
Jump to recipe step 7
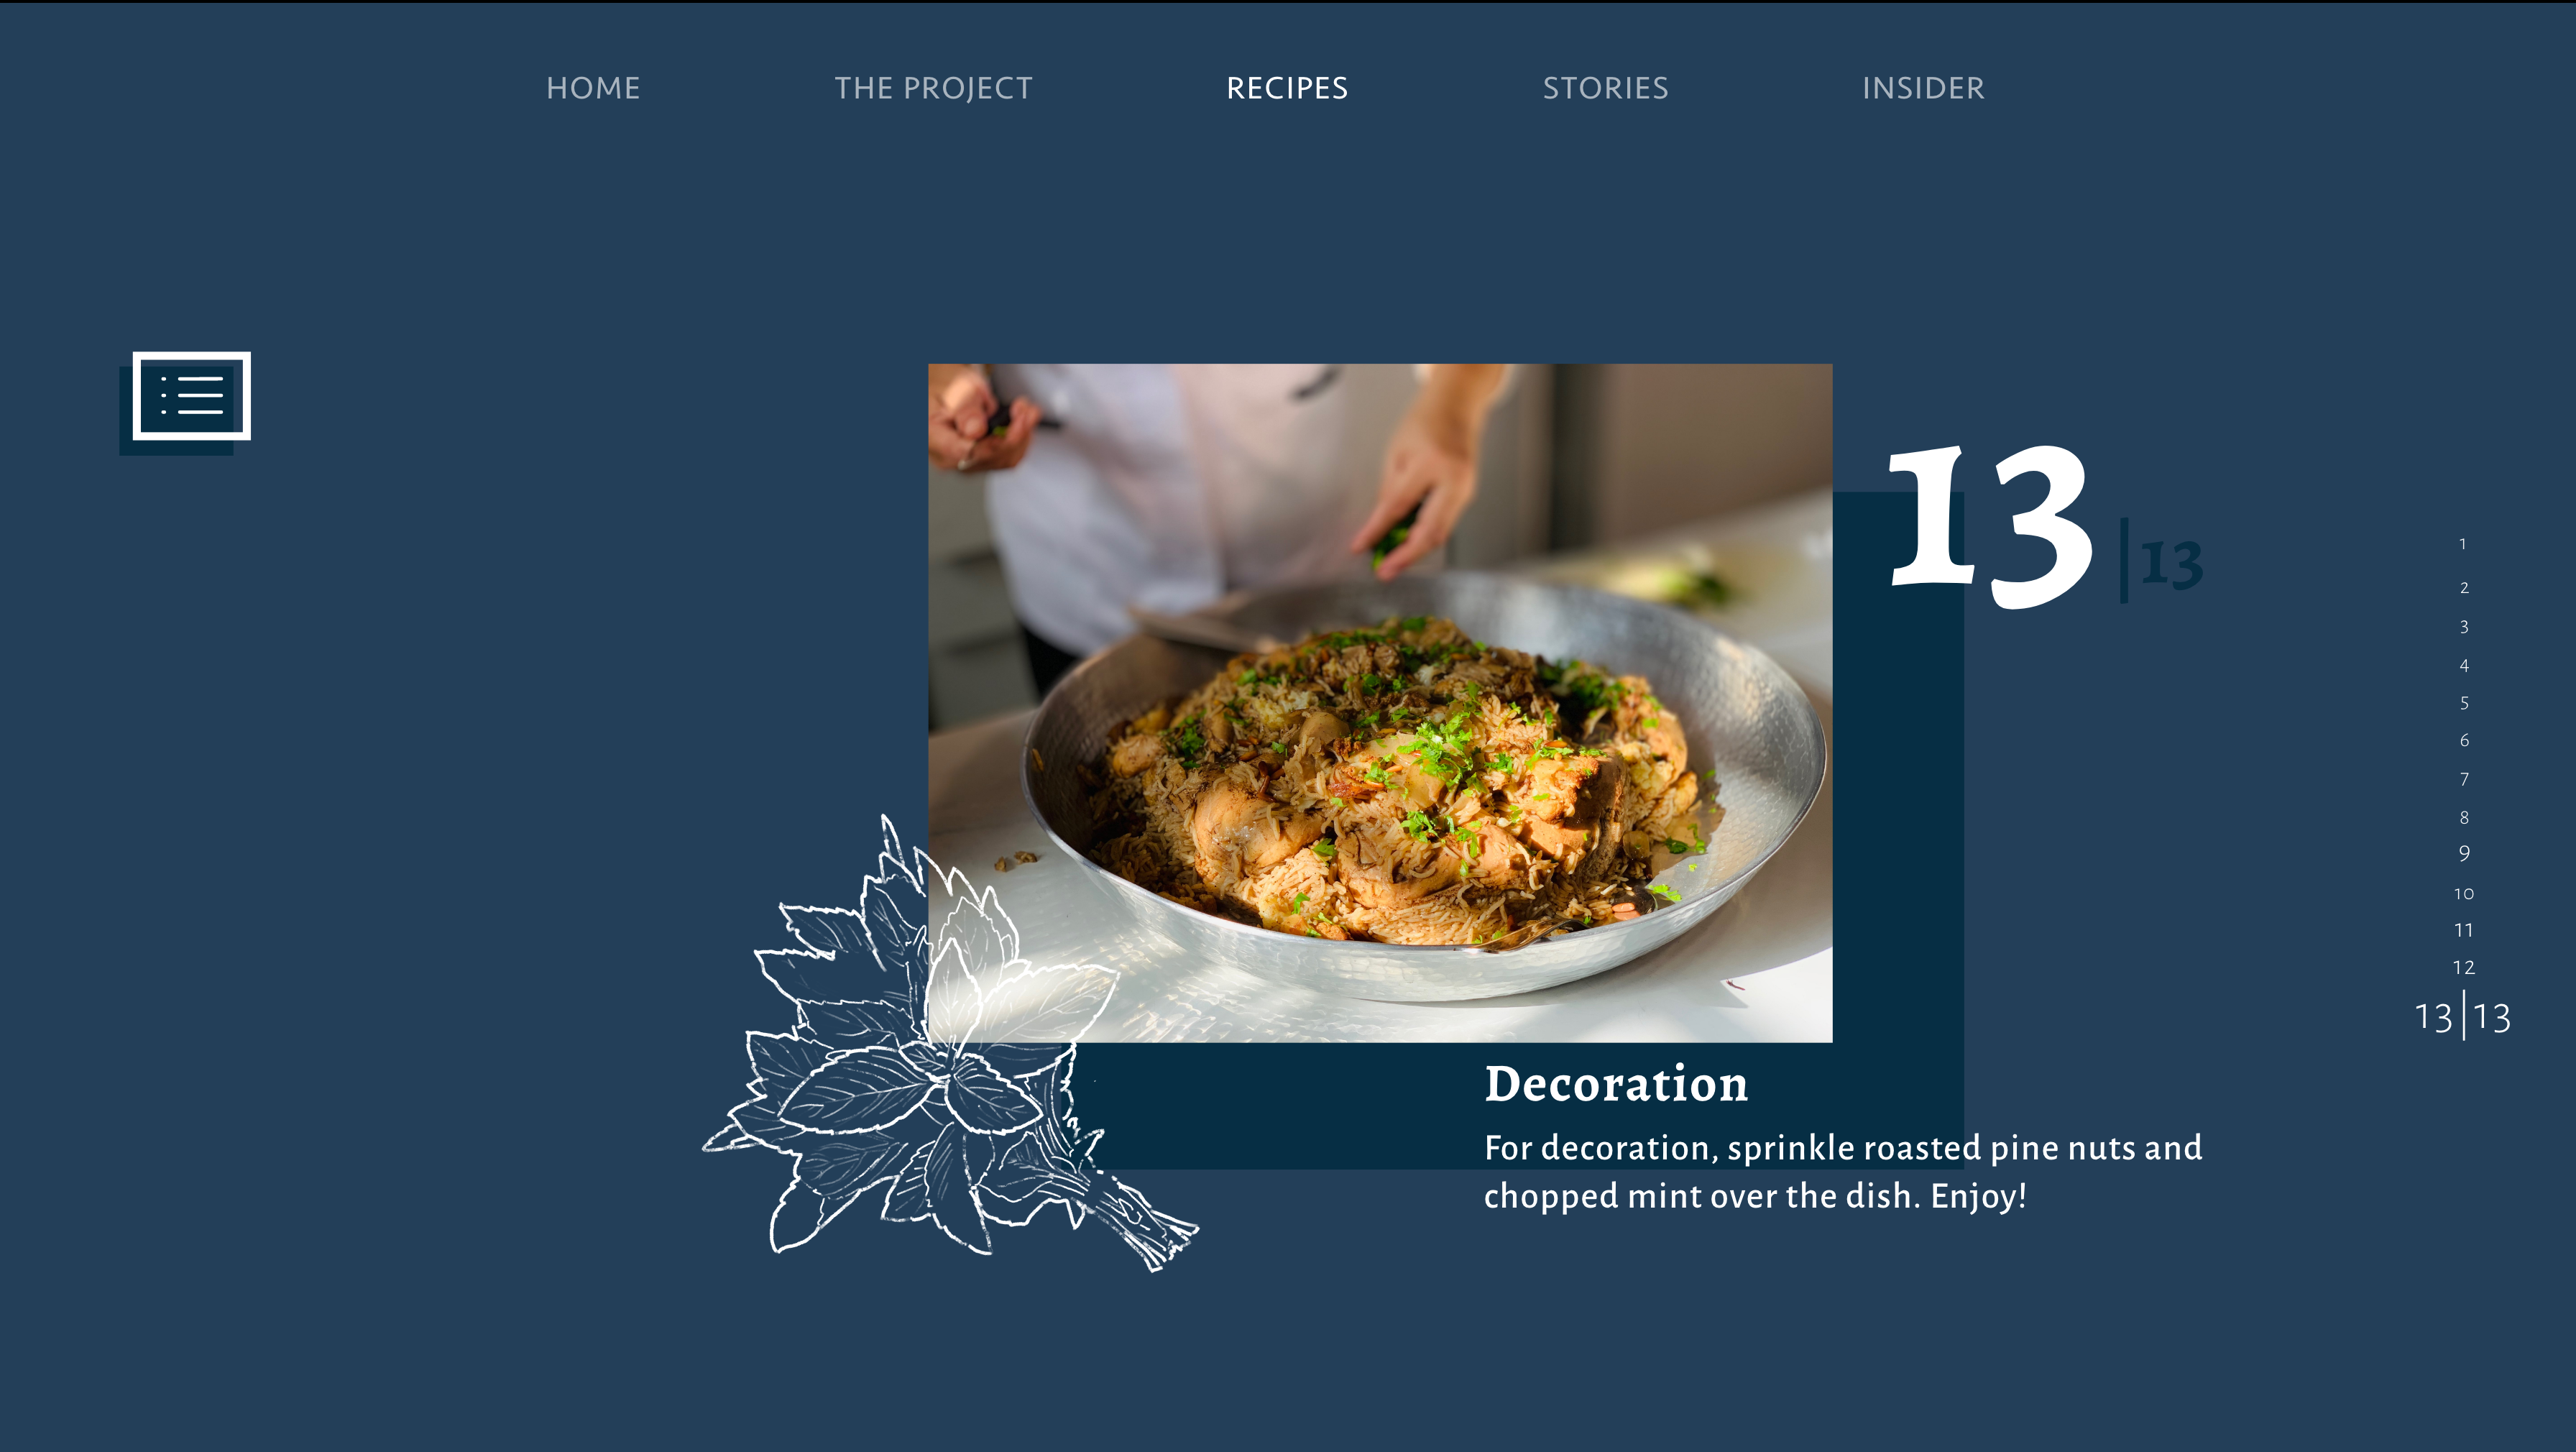click(x=2464, y=779)
